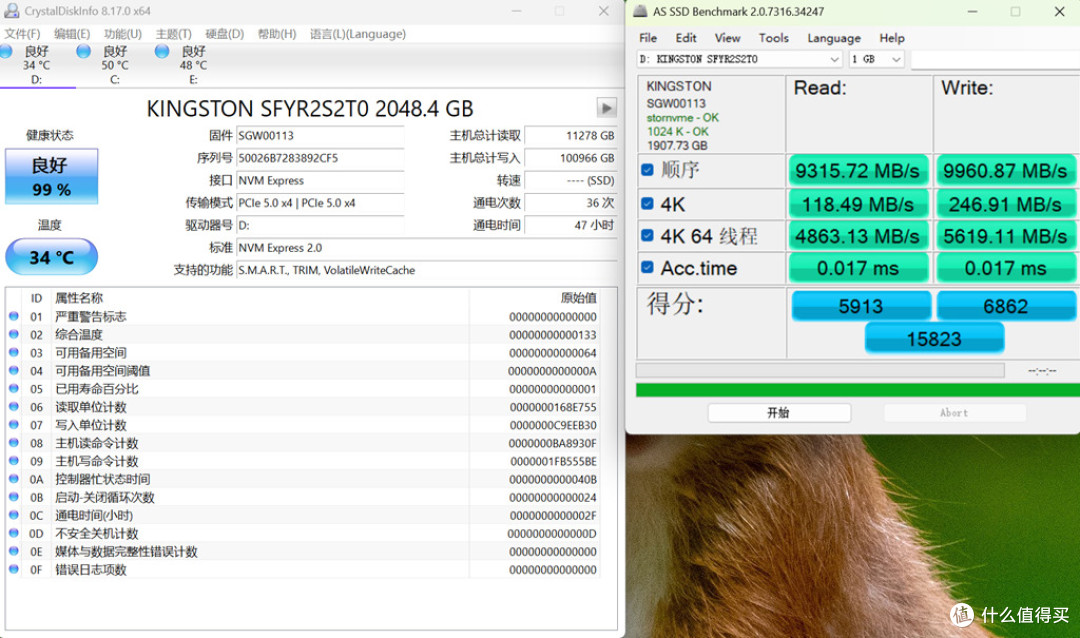Viewport: 1080px width, 638px height.
Task: Click the AS SSD Benchmark title bar icon
Action: tap(640, 11)
